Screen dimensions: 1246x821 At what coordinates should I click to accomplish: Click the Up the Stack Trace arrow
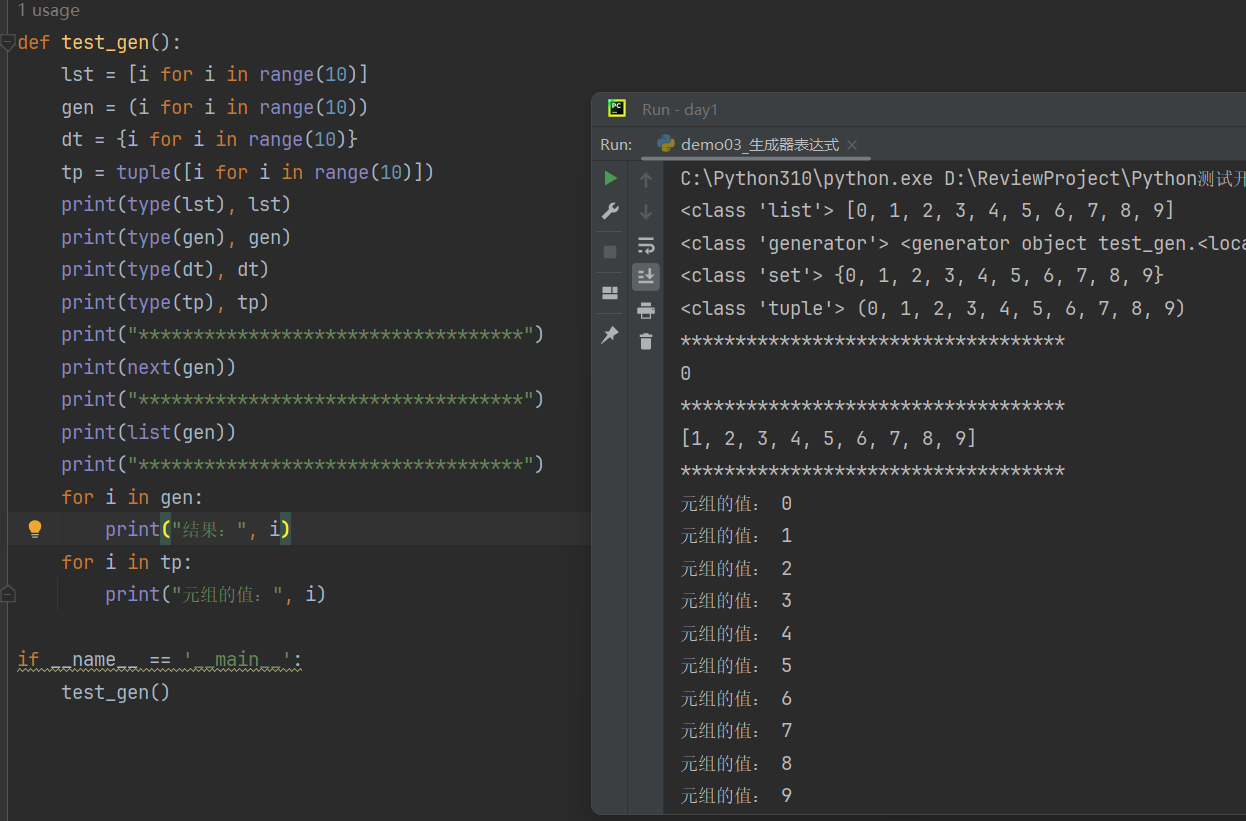click(646, 180)
